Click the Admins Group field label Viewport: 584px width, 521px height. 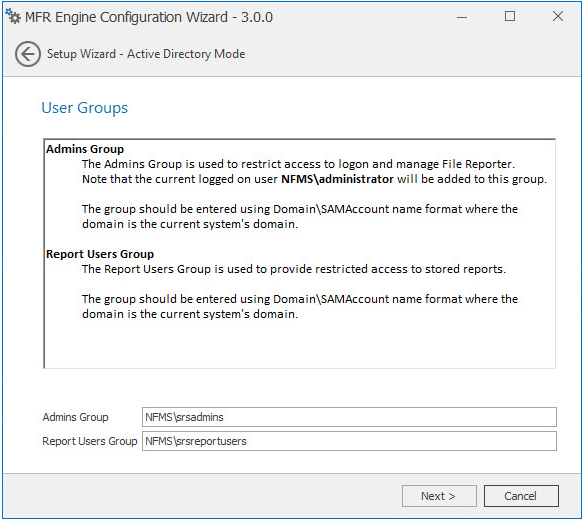pos(75,417)
